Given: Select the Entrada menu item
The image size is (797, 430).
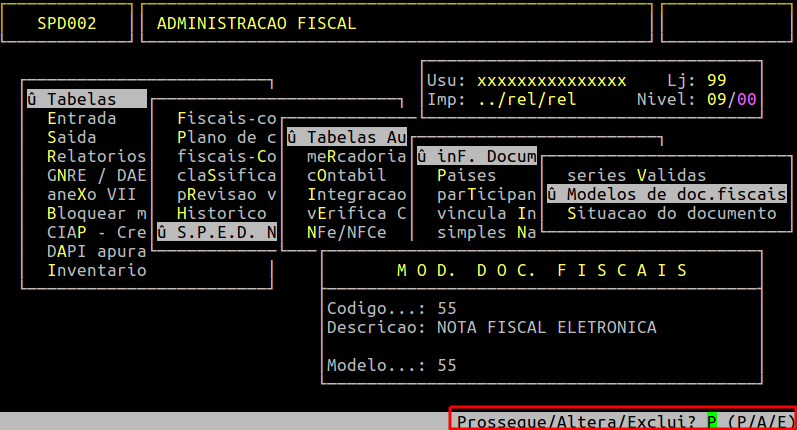Looking at the screenshot, I should 81,118.
